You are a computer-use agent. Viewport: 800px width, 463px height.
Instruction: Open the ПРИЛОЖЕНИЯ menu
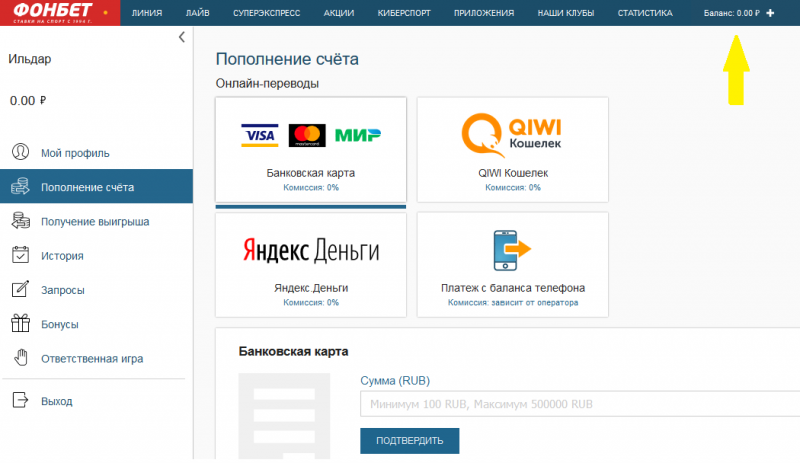(x=484, y=13)
